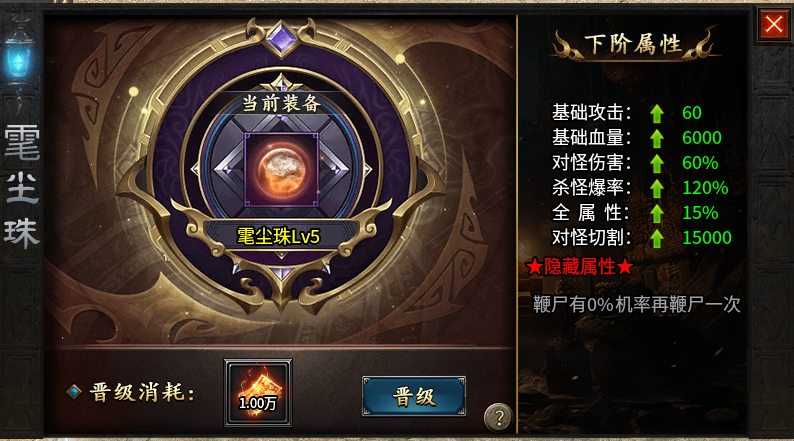Click the 鞭尸有0%机率再鞭尸一次 description text
This screenshot has width=794, height=441.
pyautogui.click(x=637, y=304)
